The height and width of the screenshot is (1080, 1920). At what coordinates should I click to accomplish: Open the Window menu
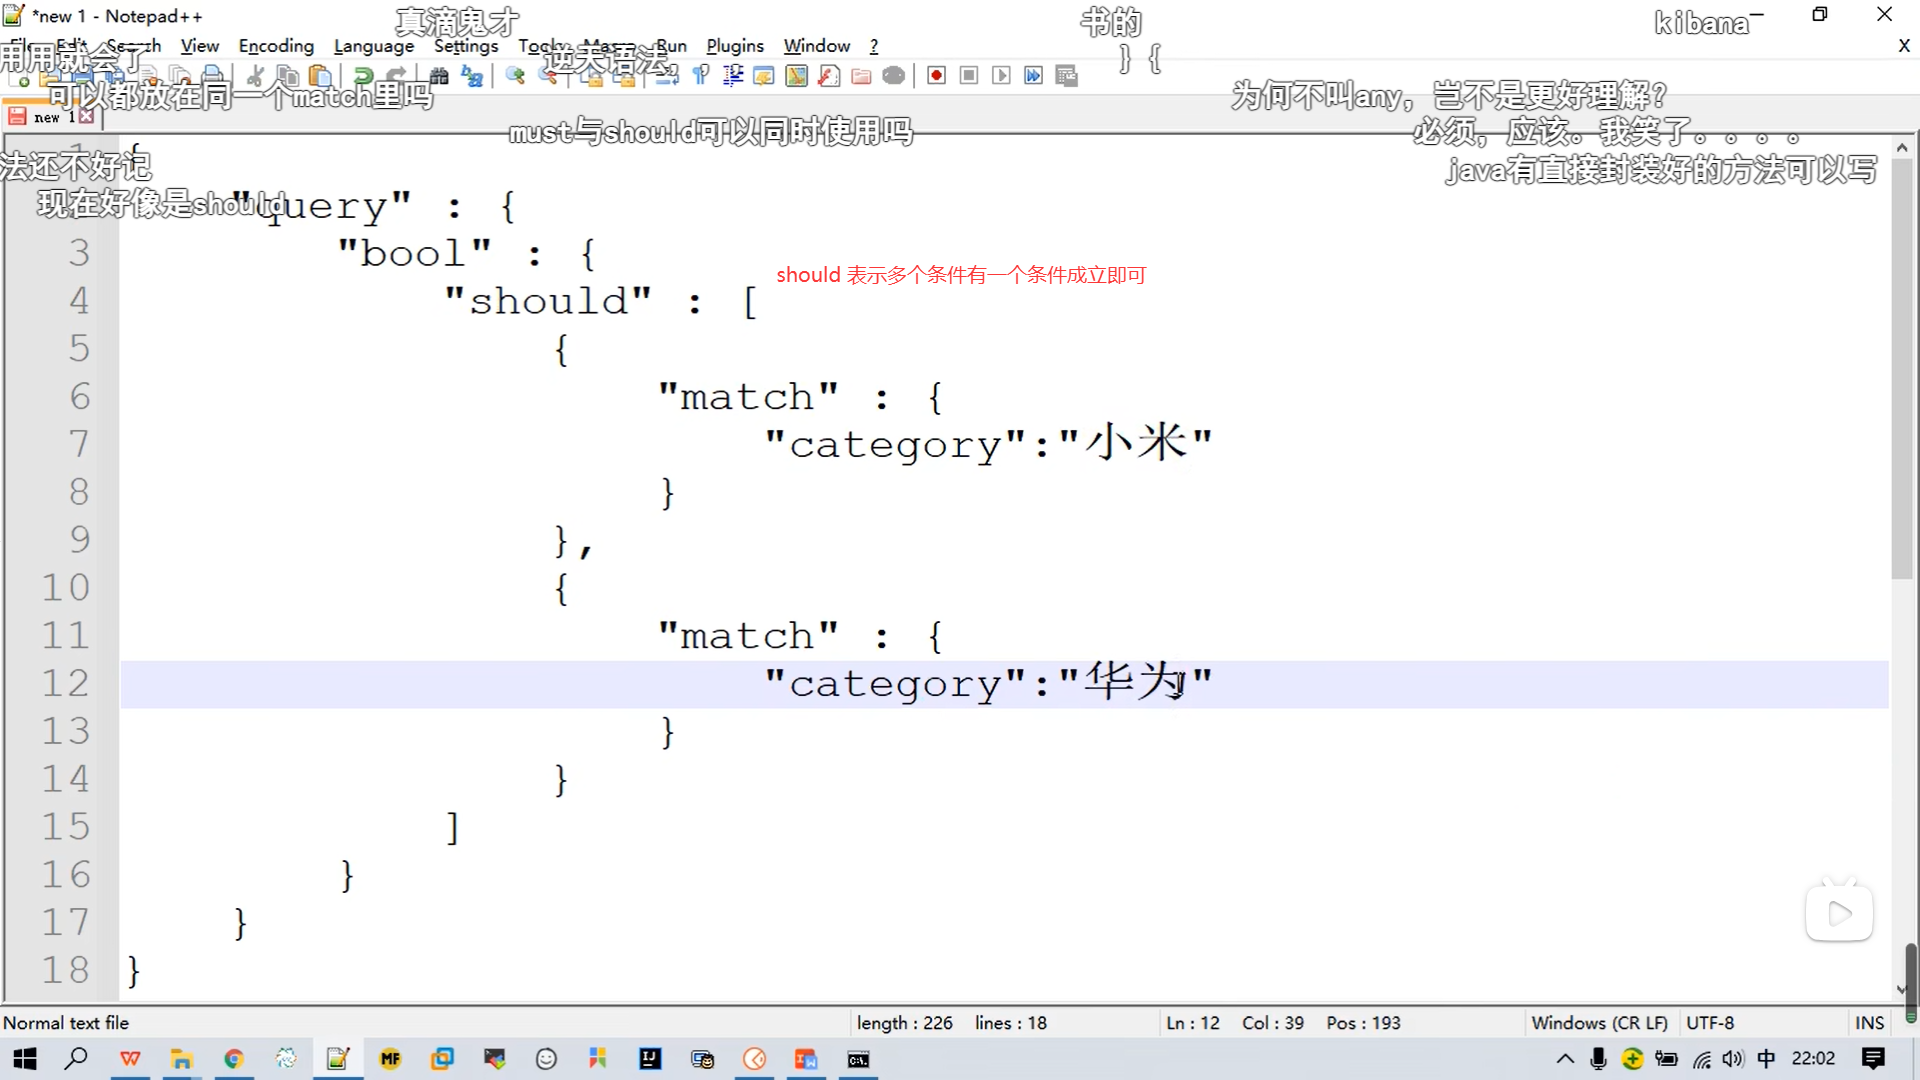point(816,46)
